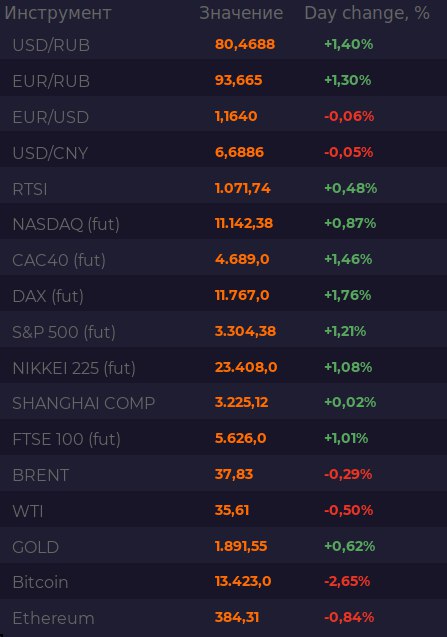The image size is (447, 637).
Task: Choose the USD/CNY instrument label
Action: pyautogui.click(x=50, y=153)
